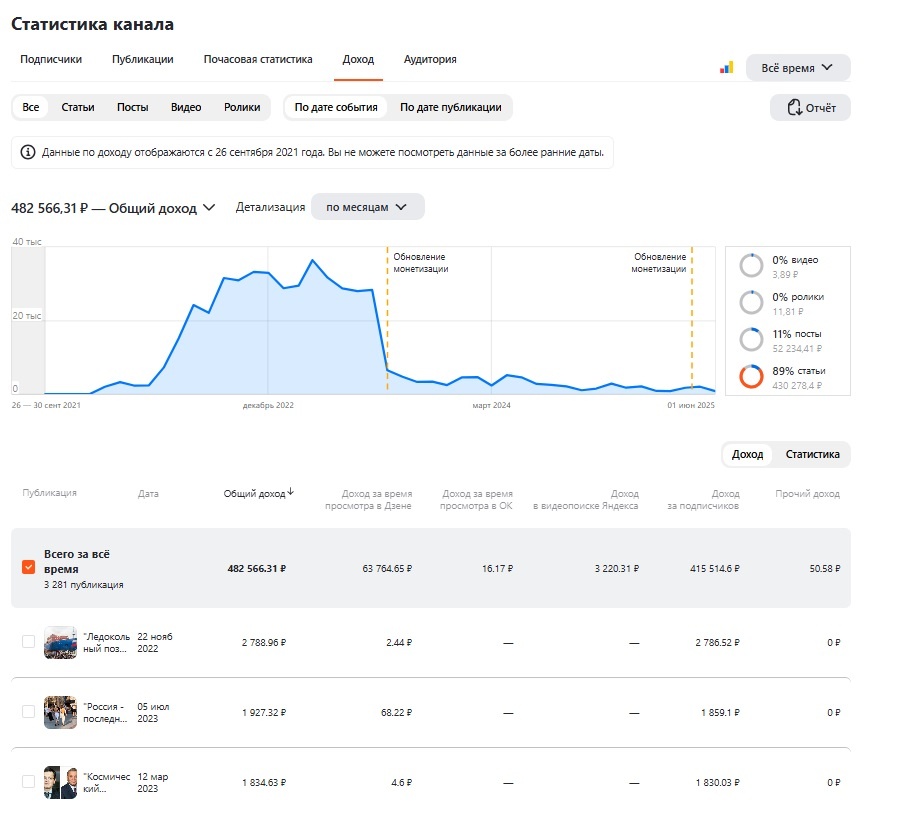
Task: Switch to Почасовая статистика tab
Action: [x=258, y=59]
